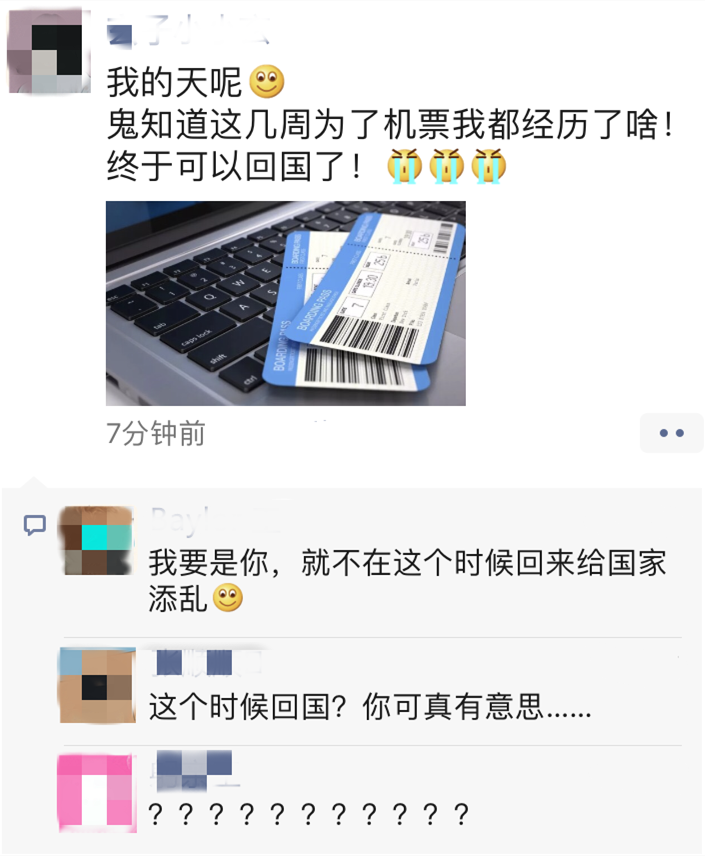Tap the 7分钟前 timestamp
This screenshot has height=856, width=705.
pyautogui.click(x=156, y=433)
